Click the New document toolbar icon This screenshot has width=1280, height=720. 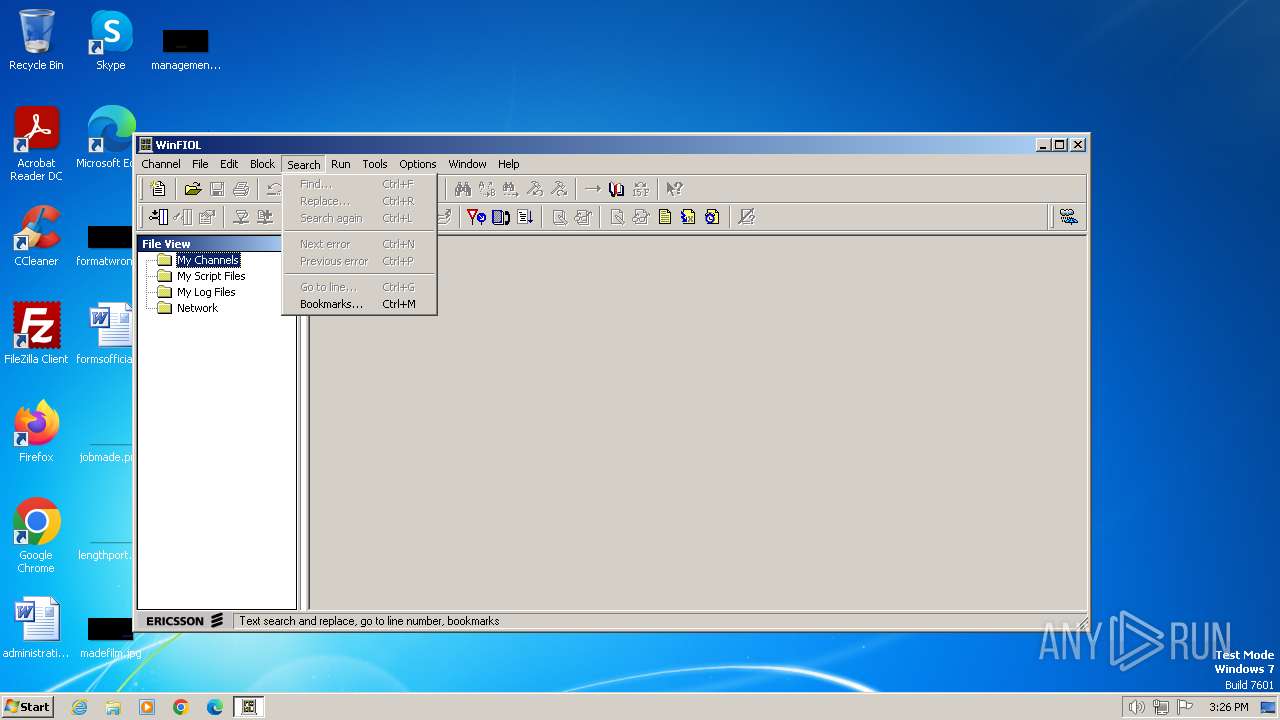point(158,188)
